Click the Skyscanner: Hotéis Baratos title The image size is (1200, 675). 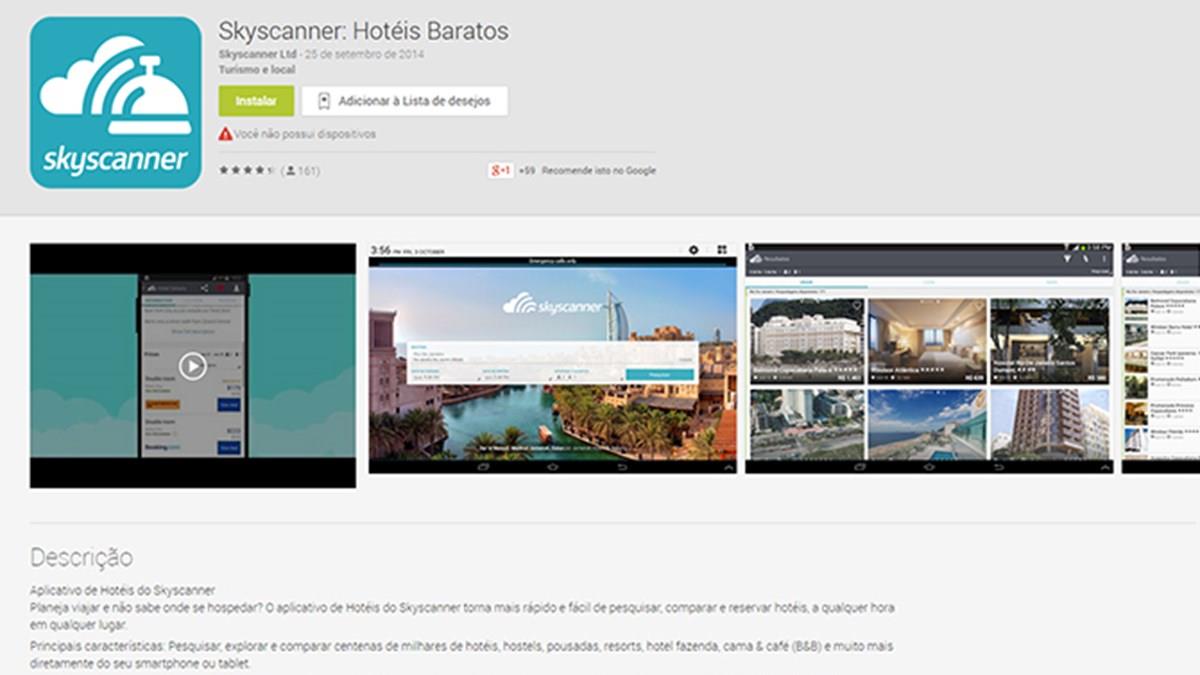(364, 30)
